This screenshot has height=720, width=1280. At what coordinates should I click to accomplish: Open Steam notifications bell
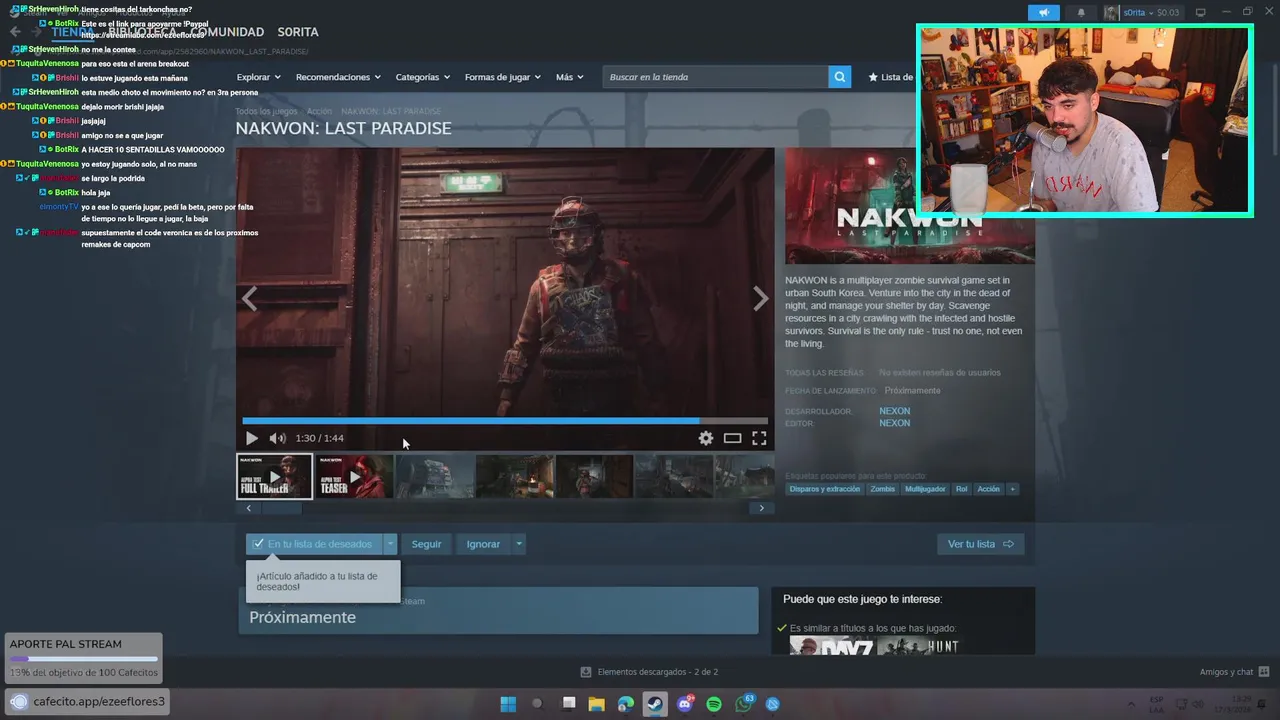pyautogui.click(x=1081, y=12)
